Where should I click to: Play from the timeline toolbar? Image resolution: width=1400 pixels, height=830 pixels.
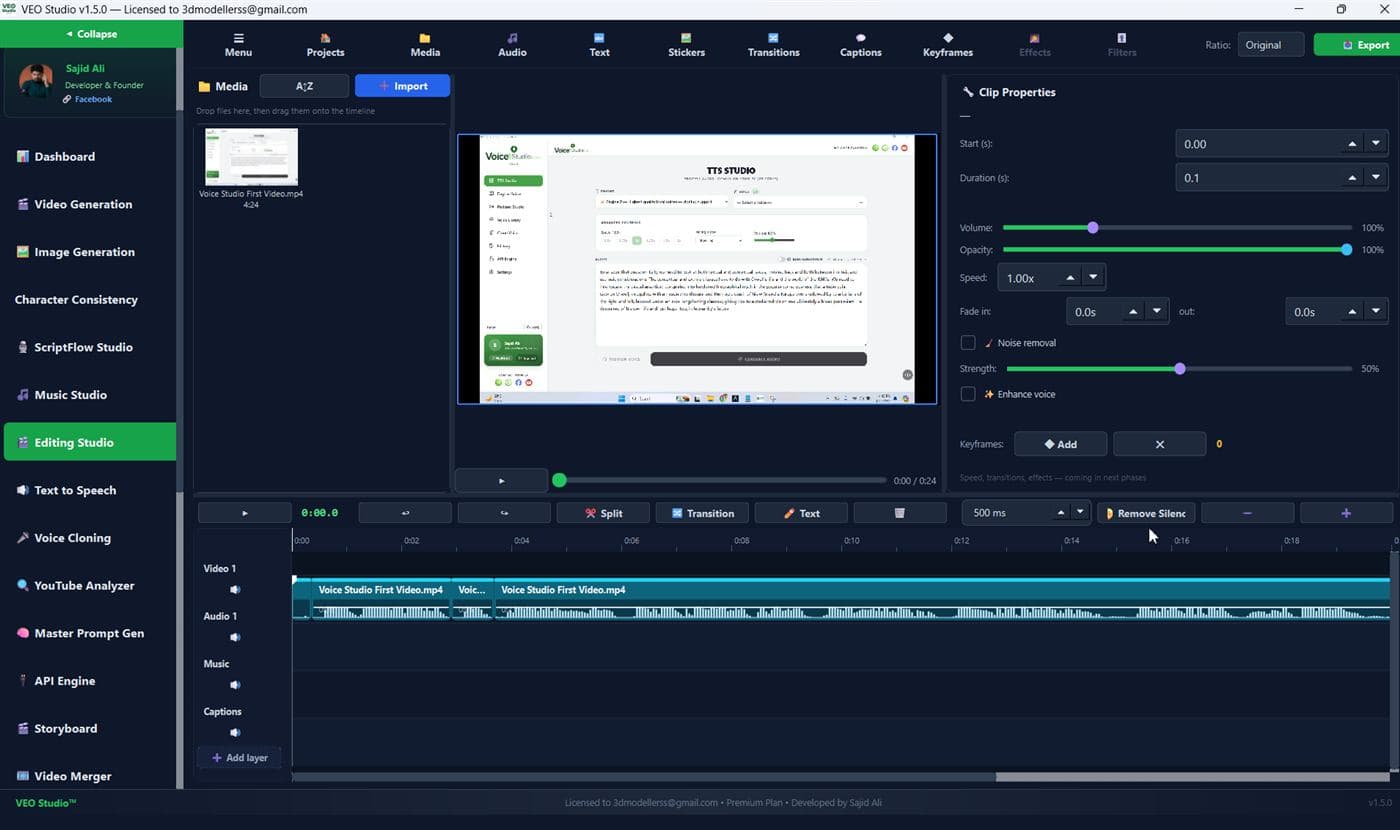point(245,513)
